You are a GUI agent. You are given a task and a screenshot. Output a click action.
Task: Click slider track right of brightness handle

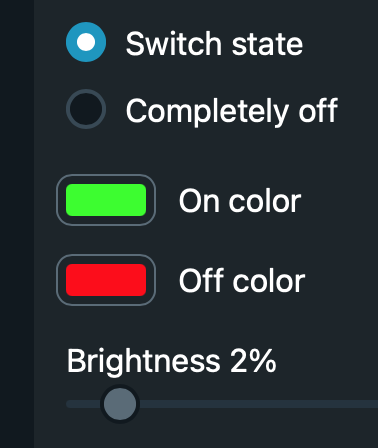pyautogui.click(x=259, y=404)
